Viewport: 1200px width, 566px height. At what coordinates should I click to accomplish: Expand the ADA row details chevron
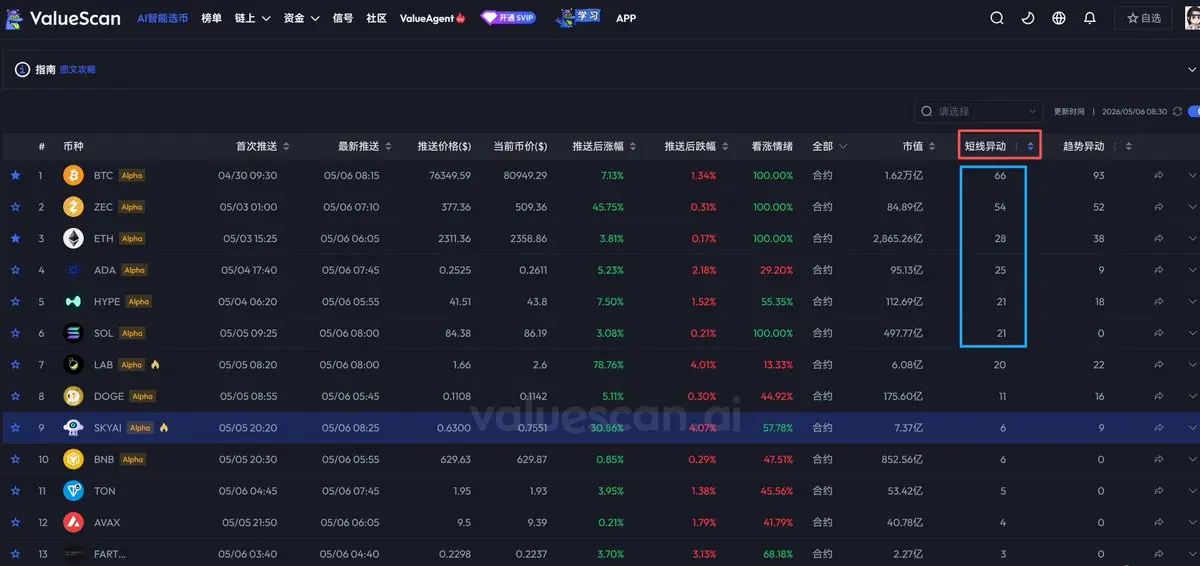coord(1192,270)
